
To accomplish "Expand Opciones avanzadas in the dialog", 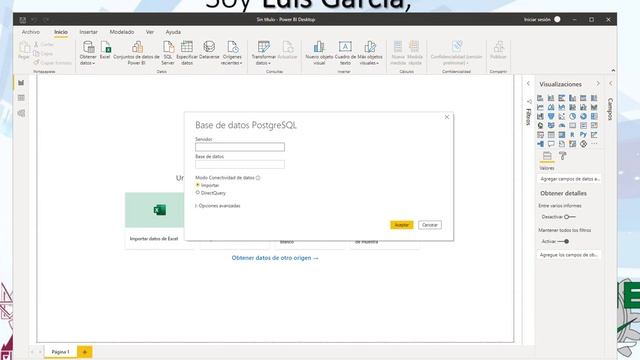I will click(218, 206).
